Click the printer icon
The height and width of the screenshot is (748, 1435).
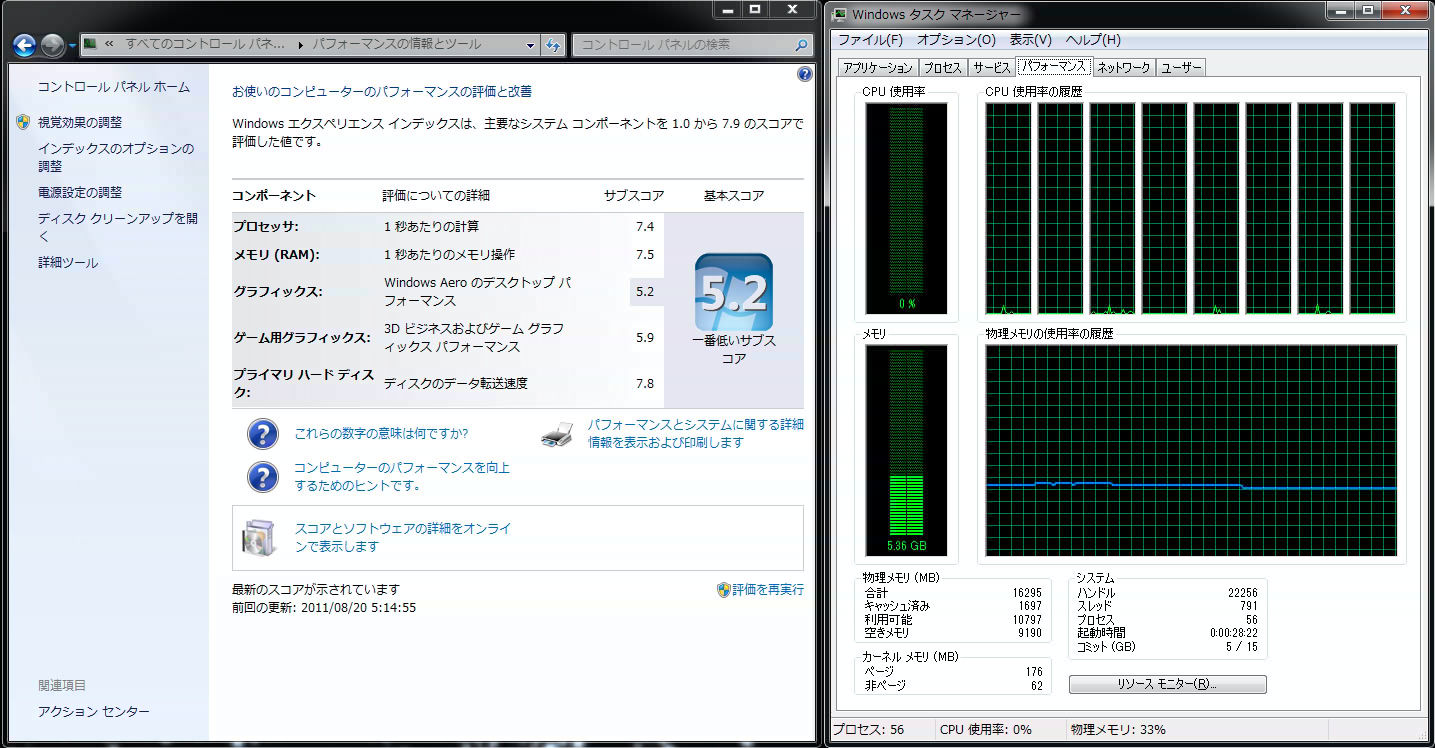(557, 434)
